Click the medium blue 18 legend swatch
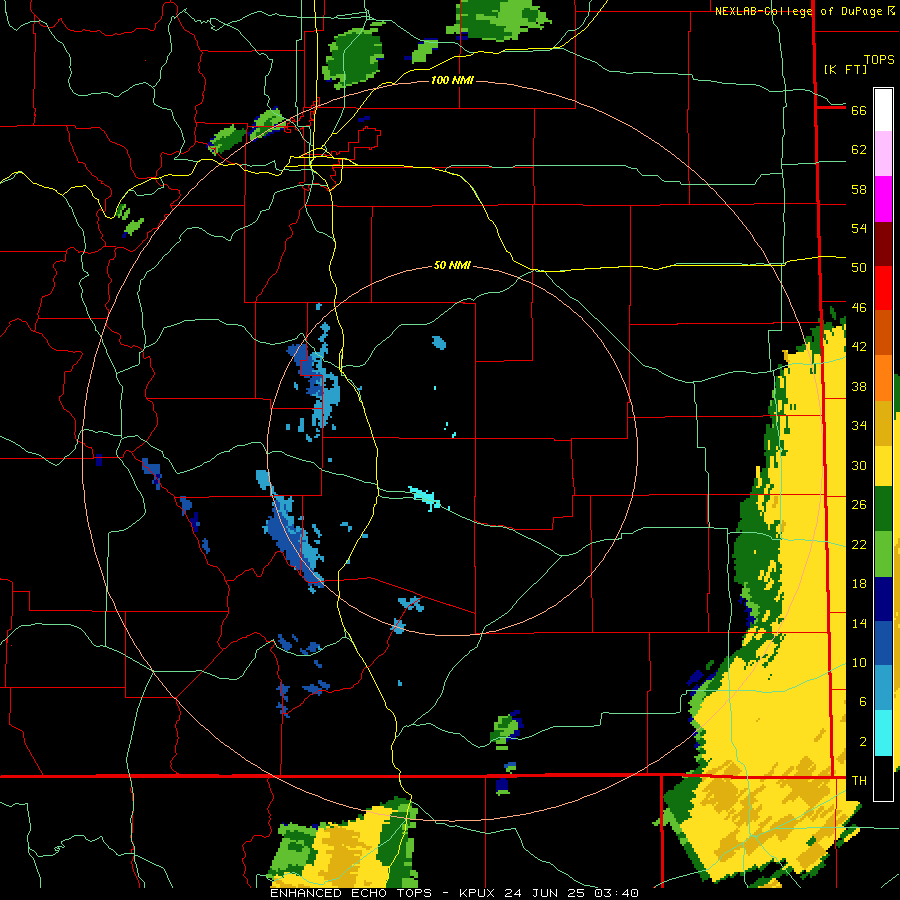 click(883, 643)
